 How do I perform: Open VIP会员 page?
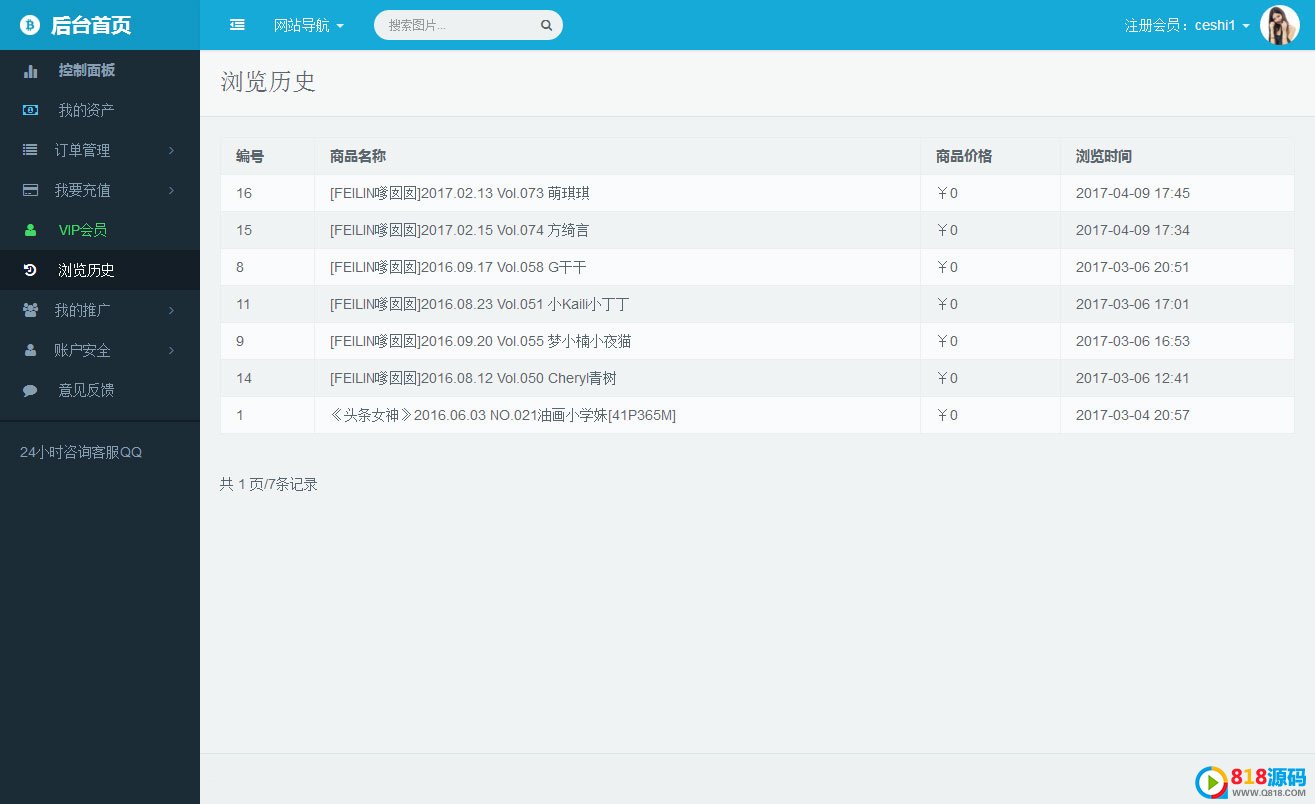pyautogui.click(x=82, y=230)
